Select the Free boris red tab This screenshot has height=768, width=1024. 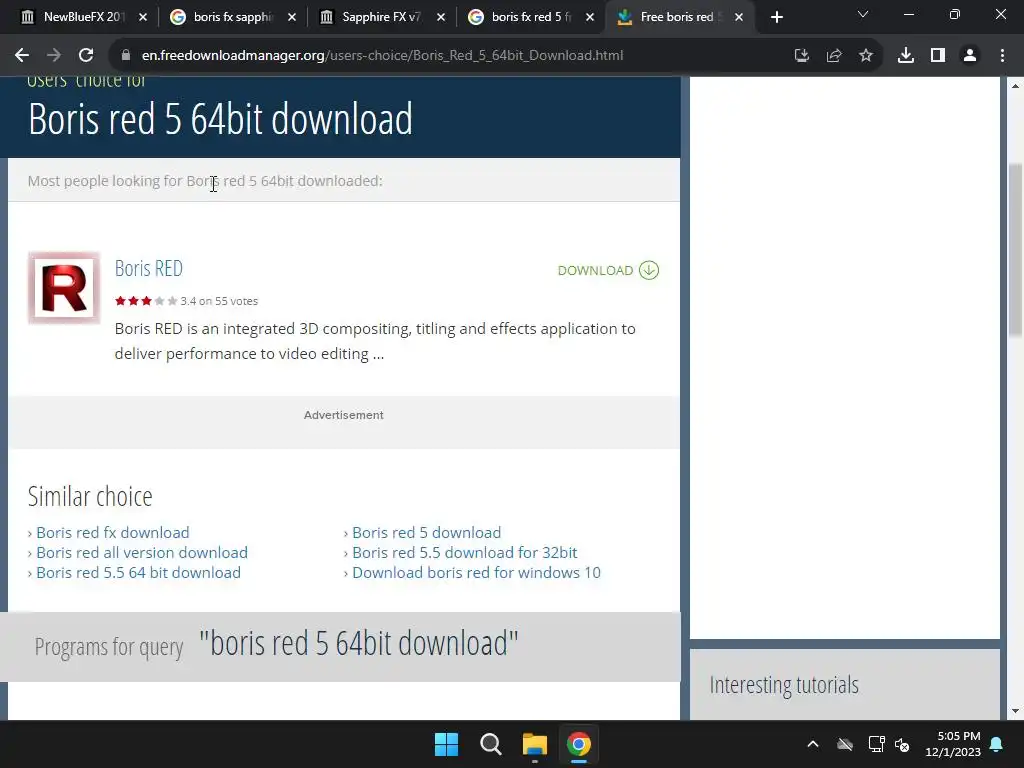point(679,18)
